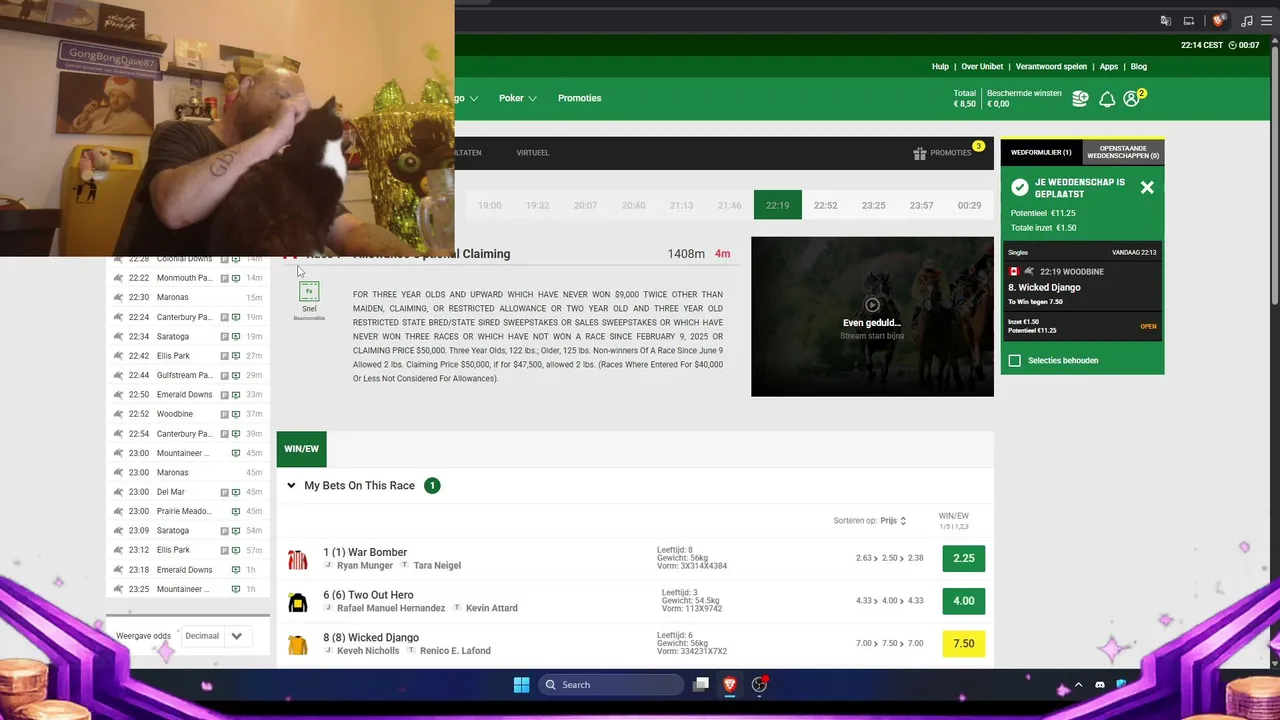Open 22:52 Woodbine race in sidebar
The image size is (1280, 720).
coord(188,414)
